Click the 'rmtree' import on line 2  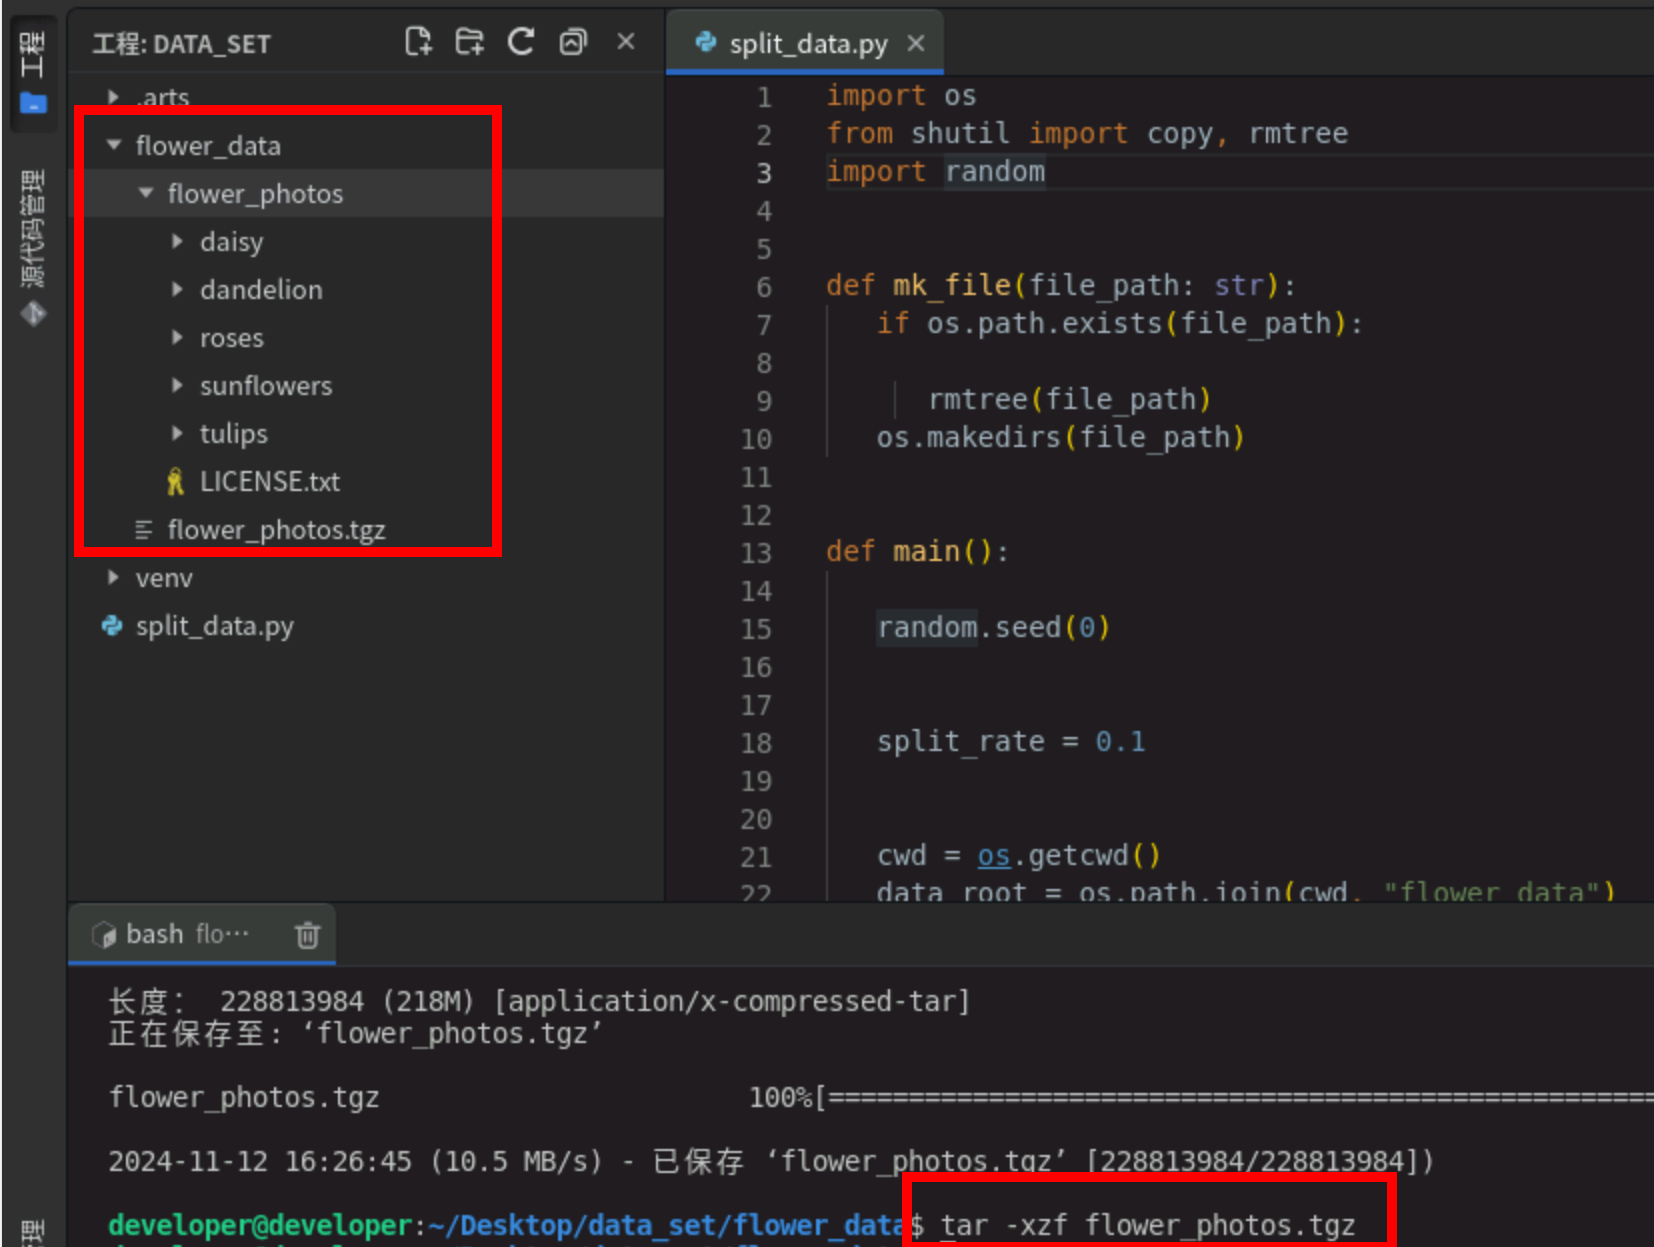(1298, 134)
